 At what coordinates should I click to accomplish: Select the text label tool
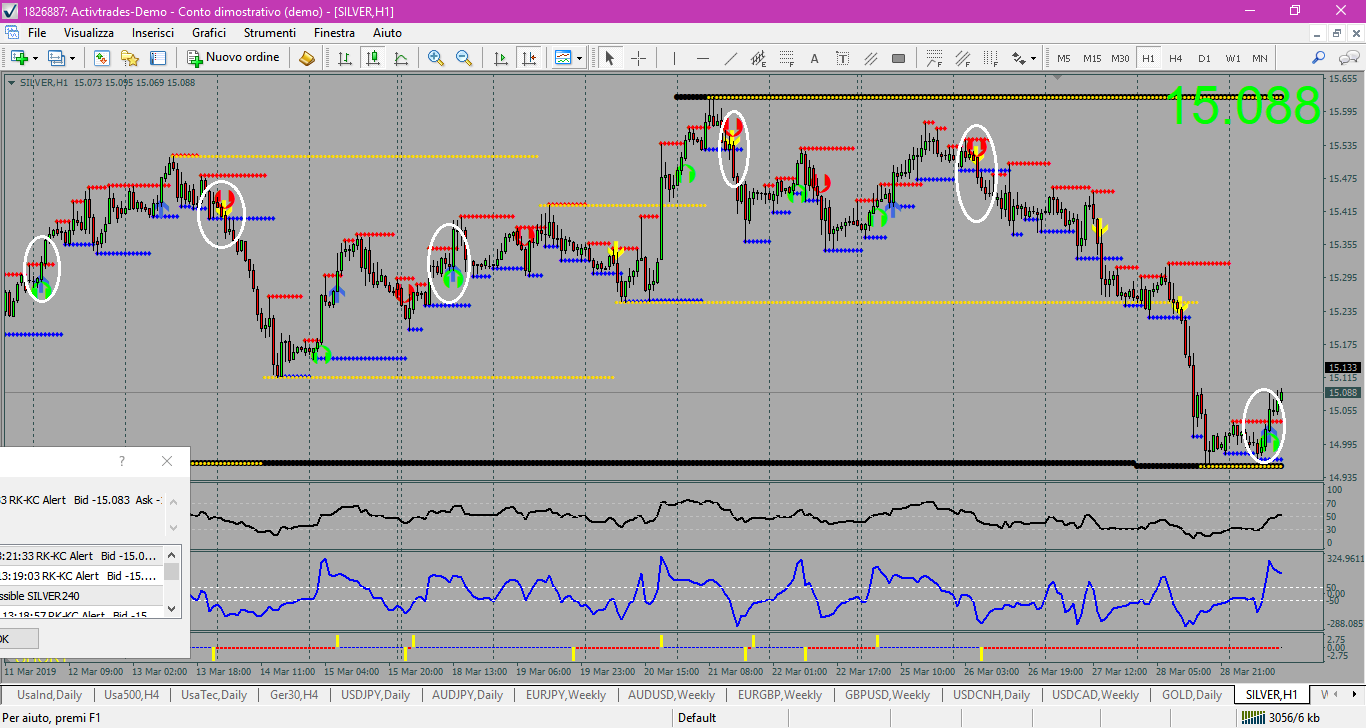coord(843,58)
